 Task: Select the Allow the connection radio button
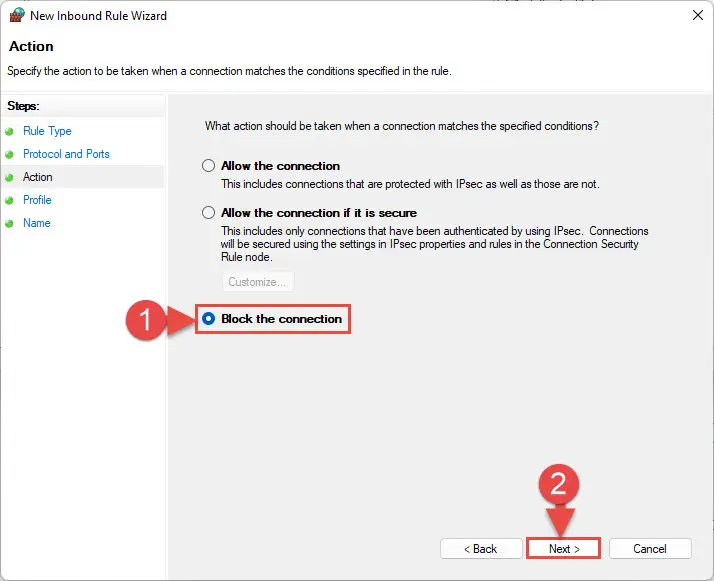(x=208, y=165)
